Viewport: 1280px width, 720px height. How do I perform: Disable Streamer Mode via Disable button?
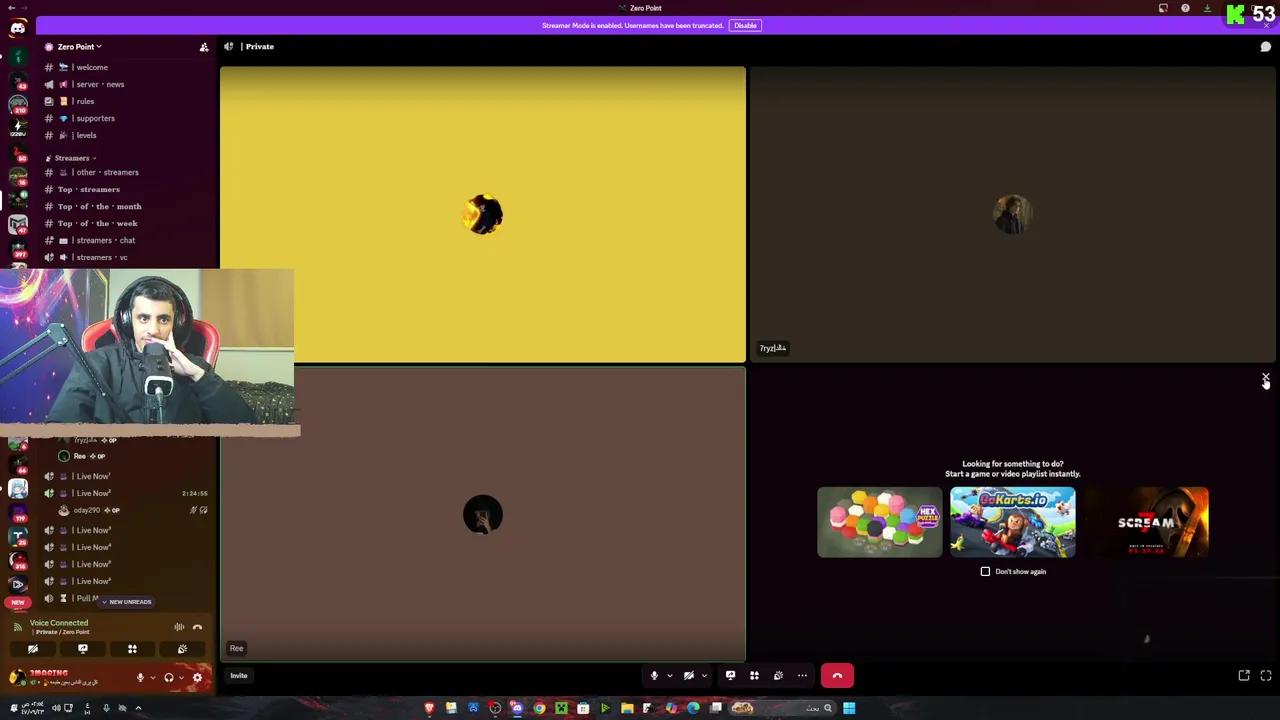[x=745, y=25]
